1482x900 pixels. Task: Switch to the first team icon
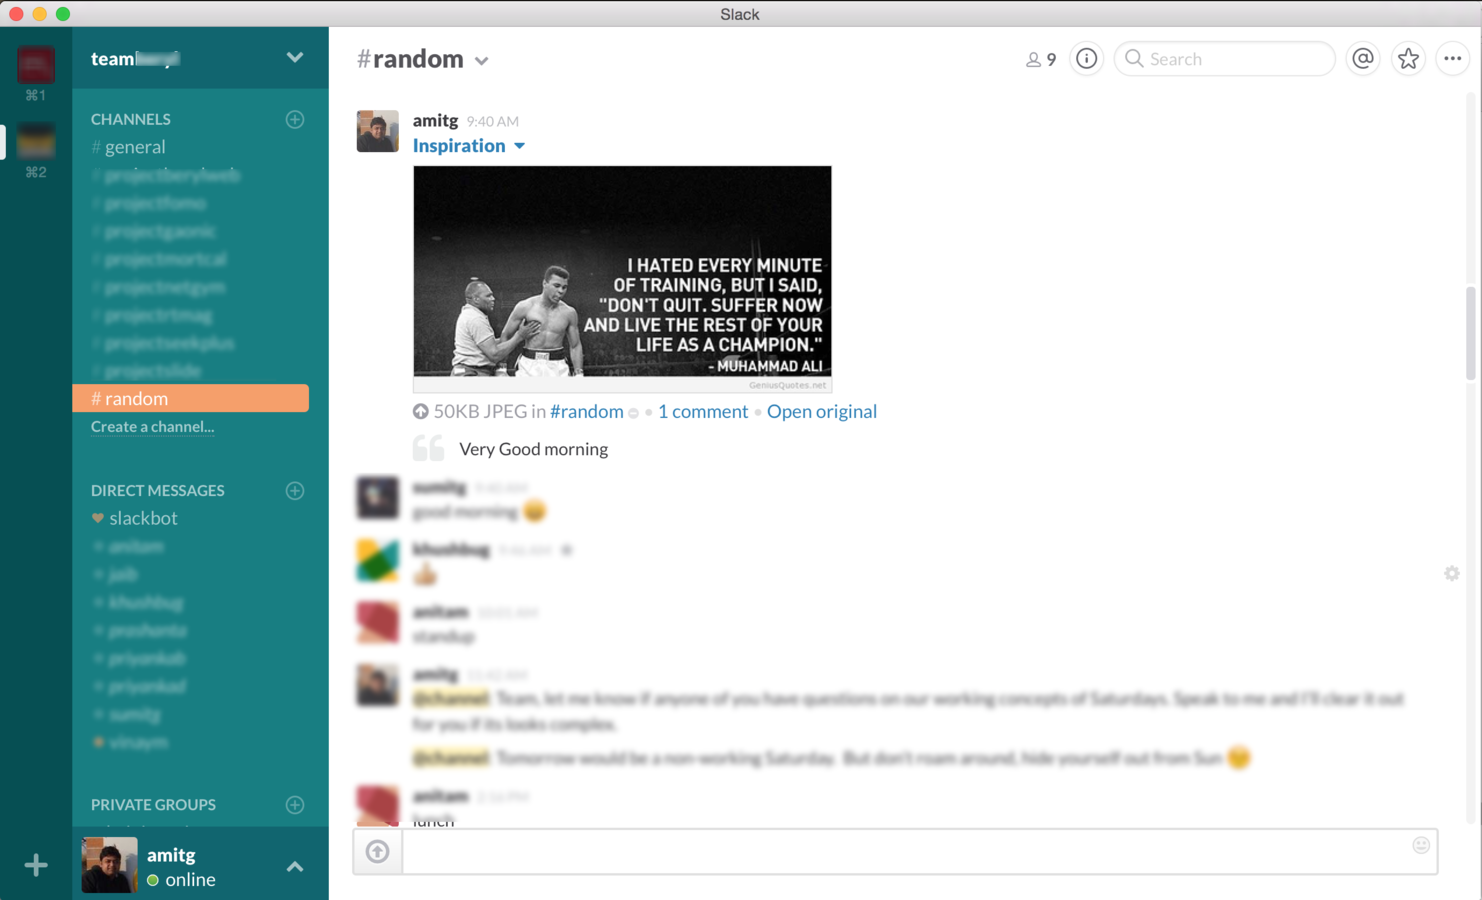pos(36,65)
